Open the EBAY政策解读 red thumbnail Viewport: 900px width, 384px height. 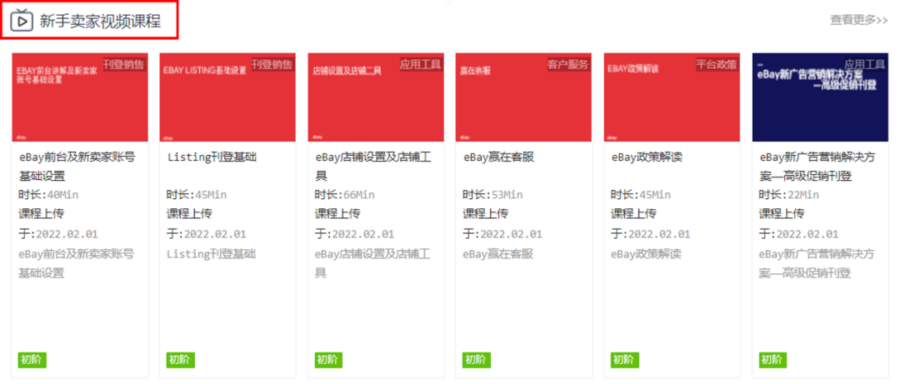pyautogui.click(x=672, y=97)
